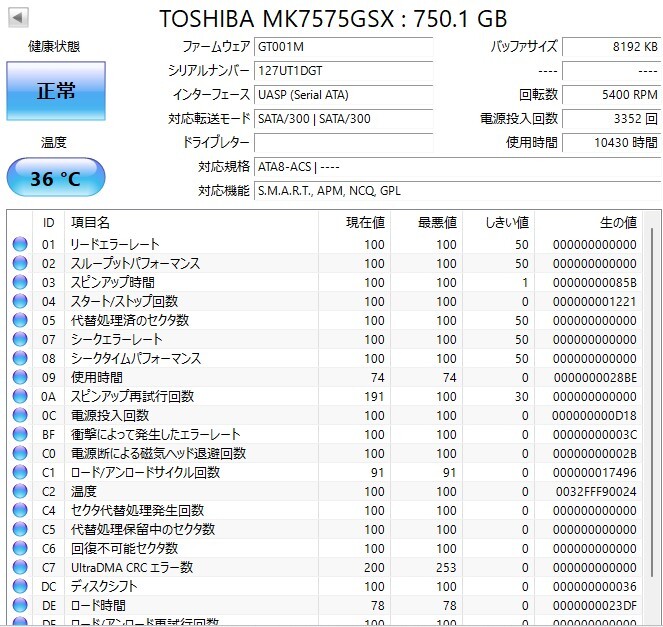Select the スピンアップ再試行回数 row
This screenshot has height=627, width=663.
point(325,397)
